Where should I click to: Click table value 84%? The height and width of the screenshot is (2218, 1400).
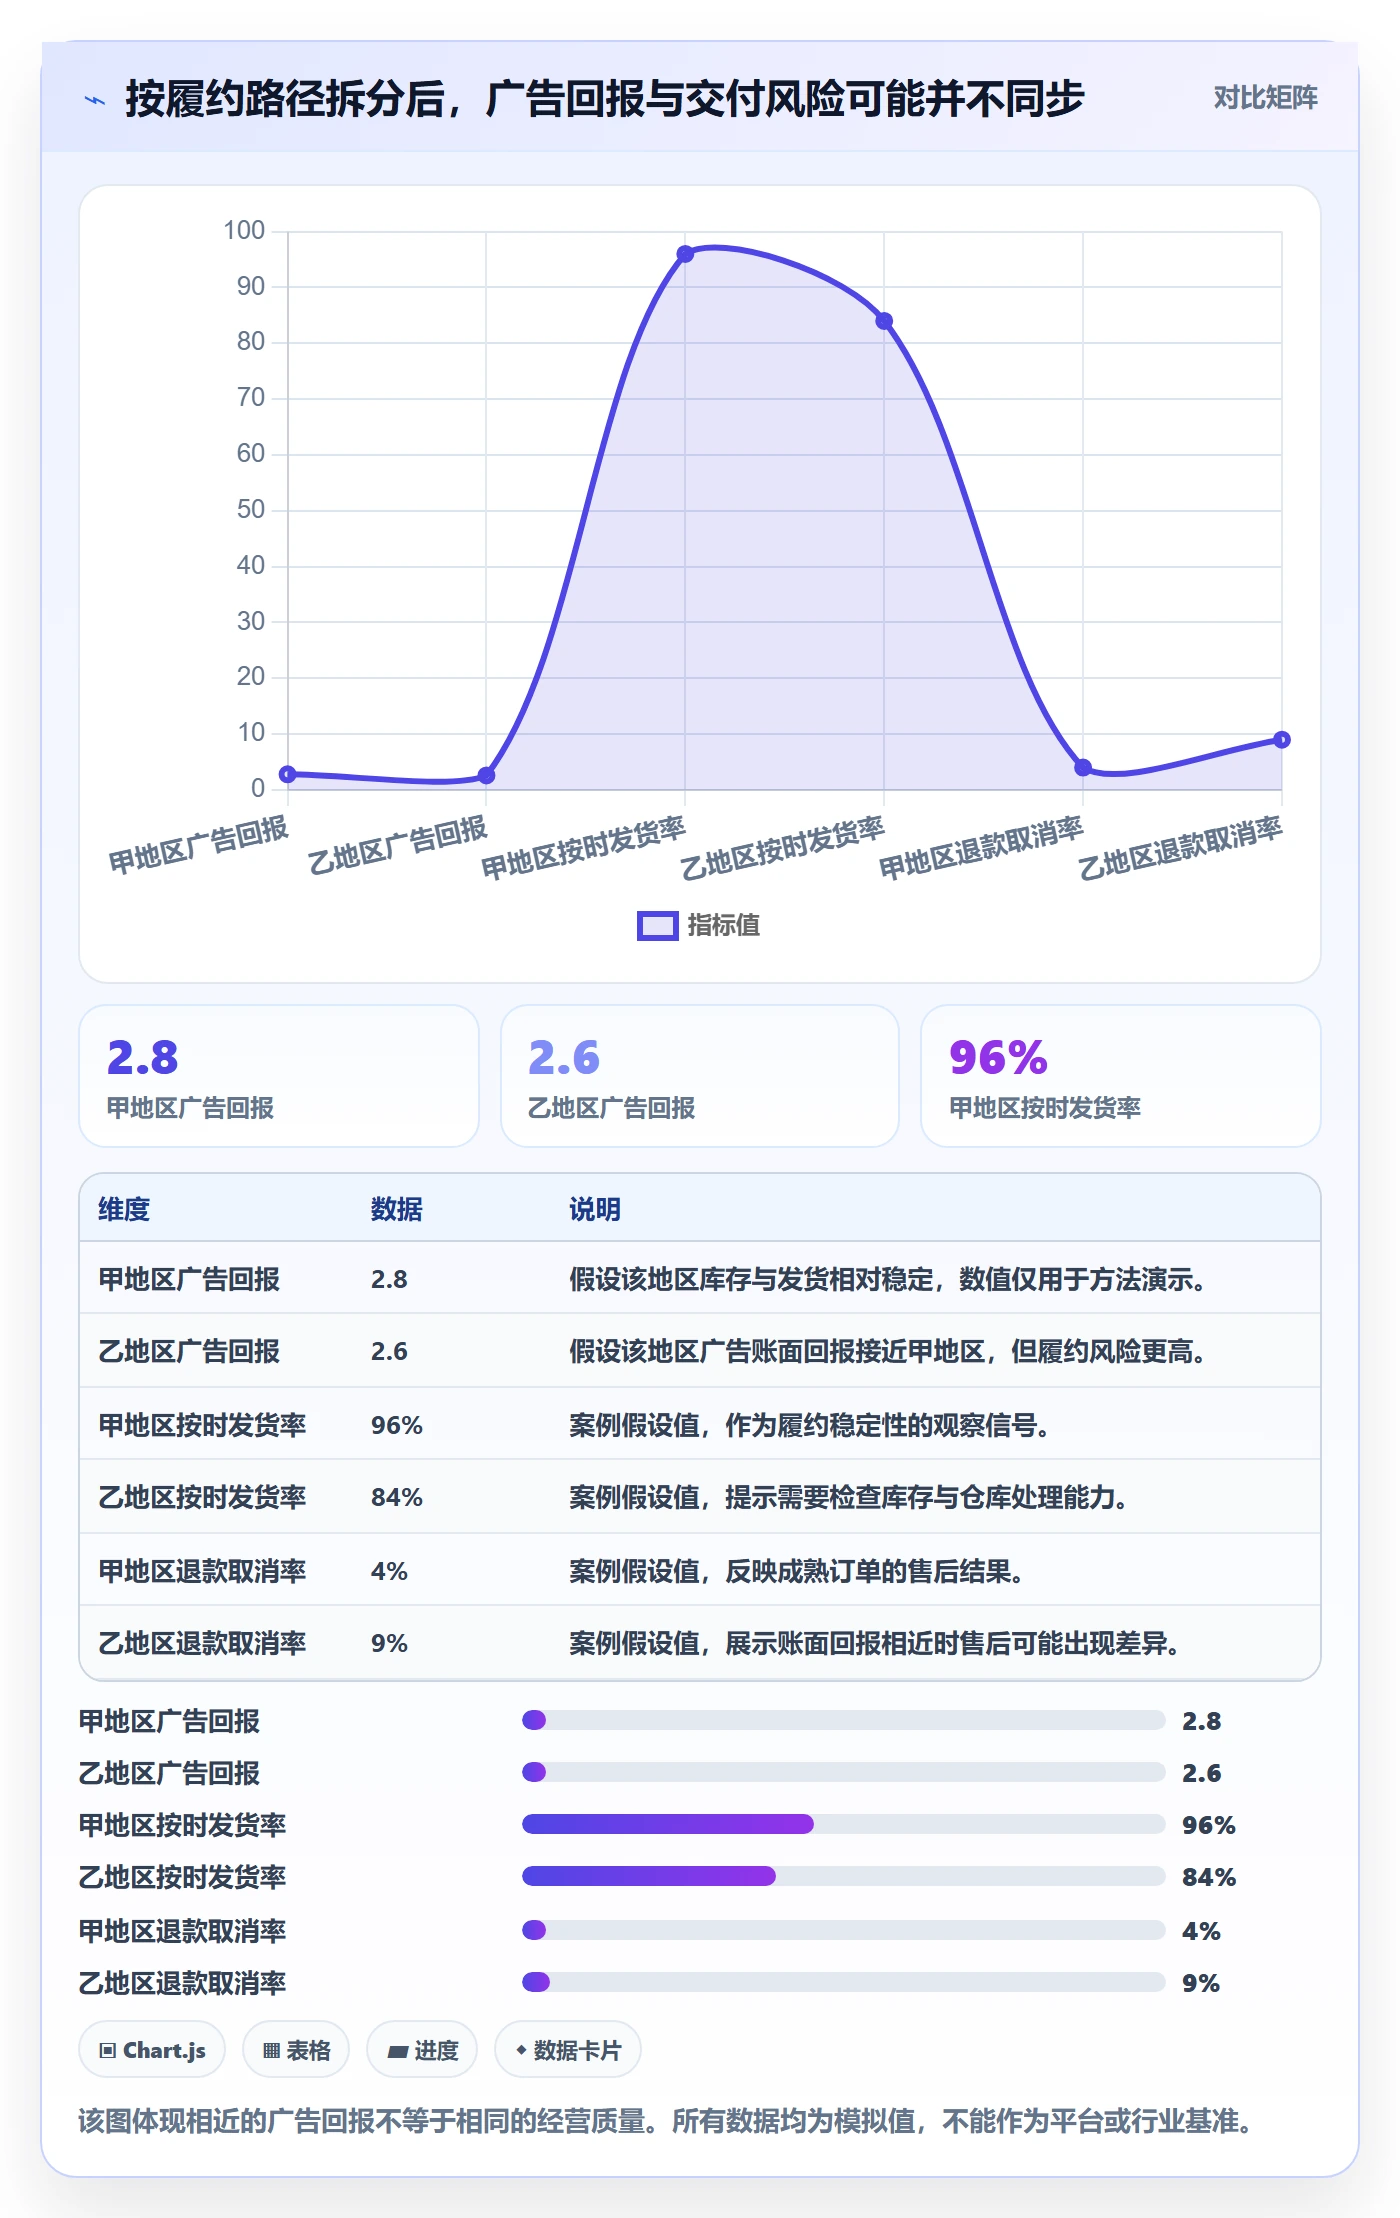397,1497
